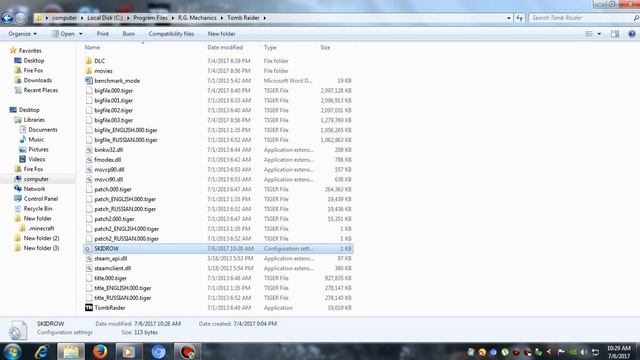Open the Organize dropdown menu
The image size is (640, 360).
click(22, 34)
